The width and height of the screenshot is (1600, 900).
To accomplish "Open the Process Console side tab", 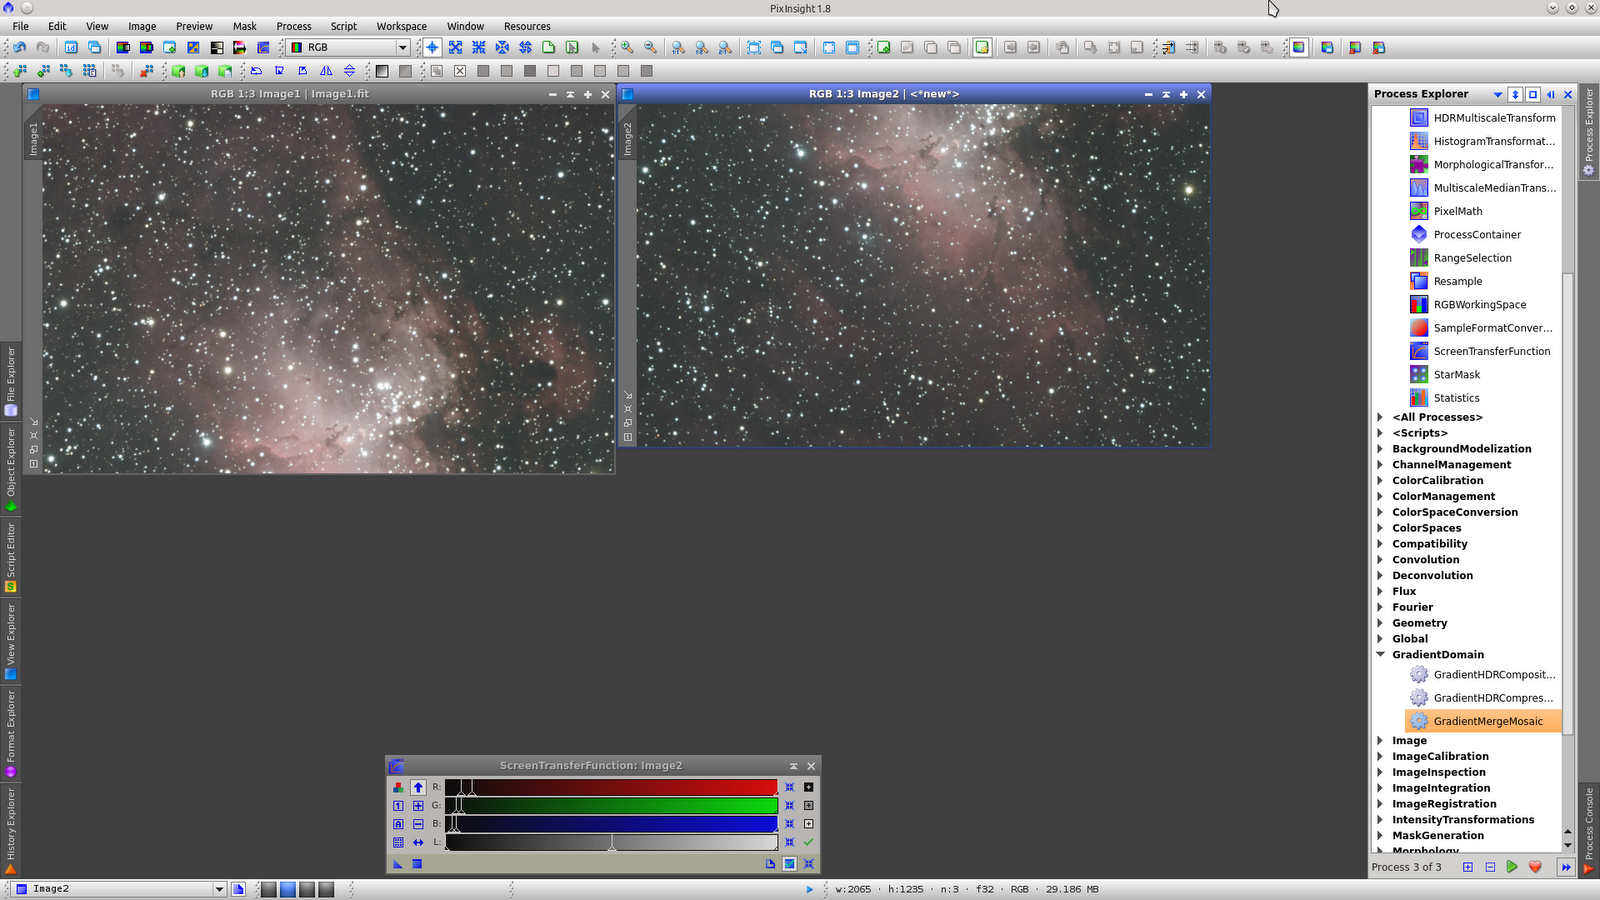I will tap(1588, 830).
